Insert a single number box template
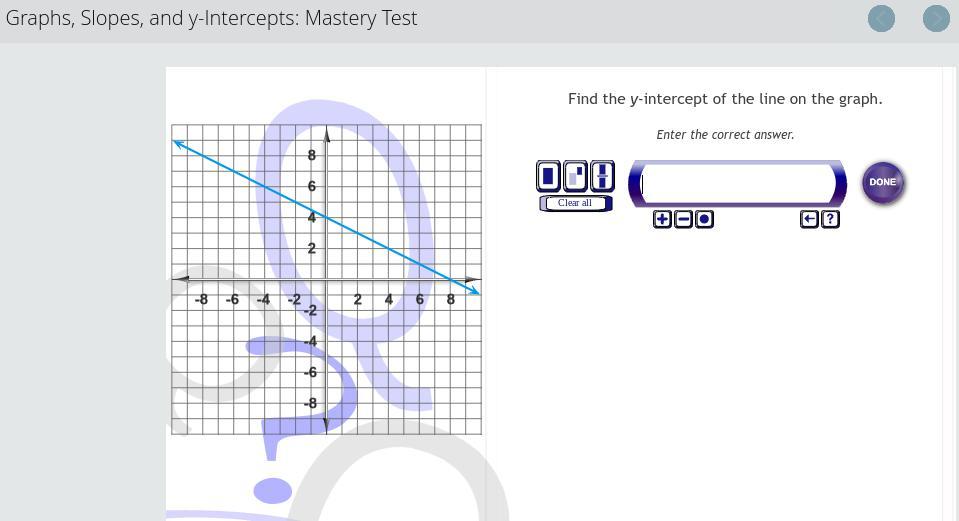 548,176
